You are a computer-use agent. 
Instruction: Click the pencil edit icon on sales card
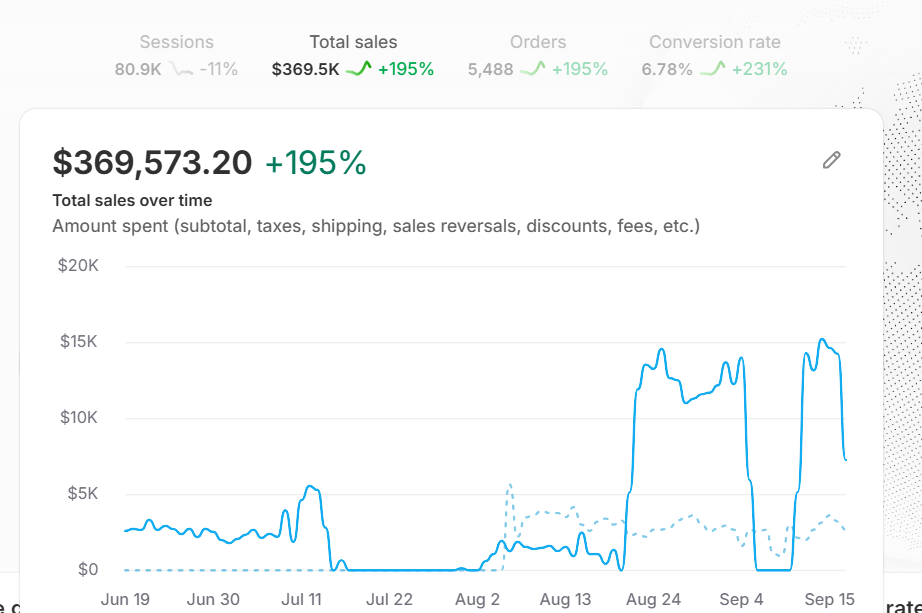point(831,160)
